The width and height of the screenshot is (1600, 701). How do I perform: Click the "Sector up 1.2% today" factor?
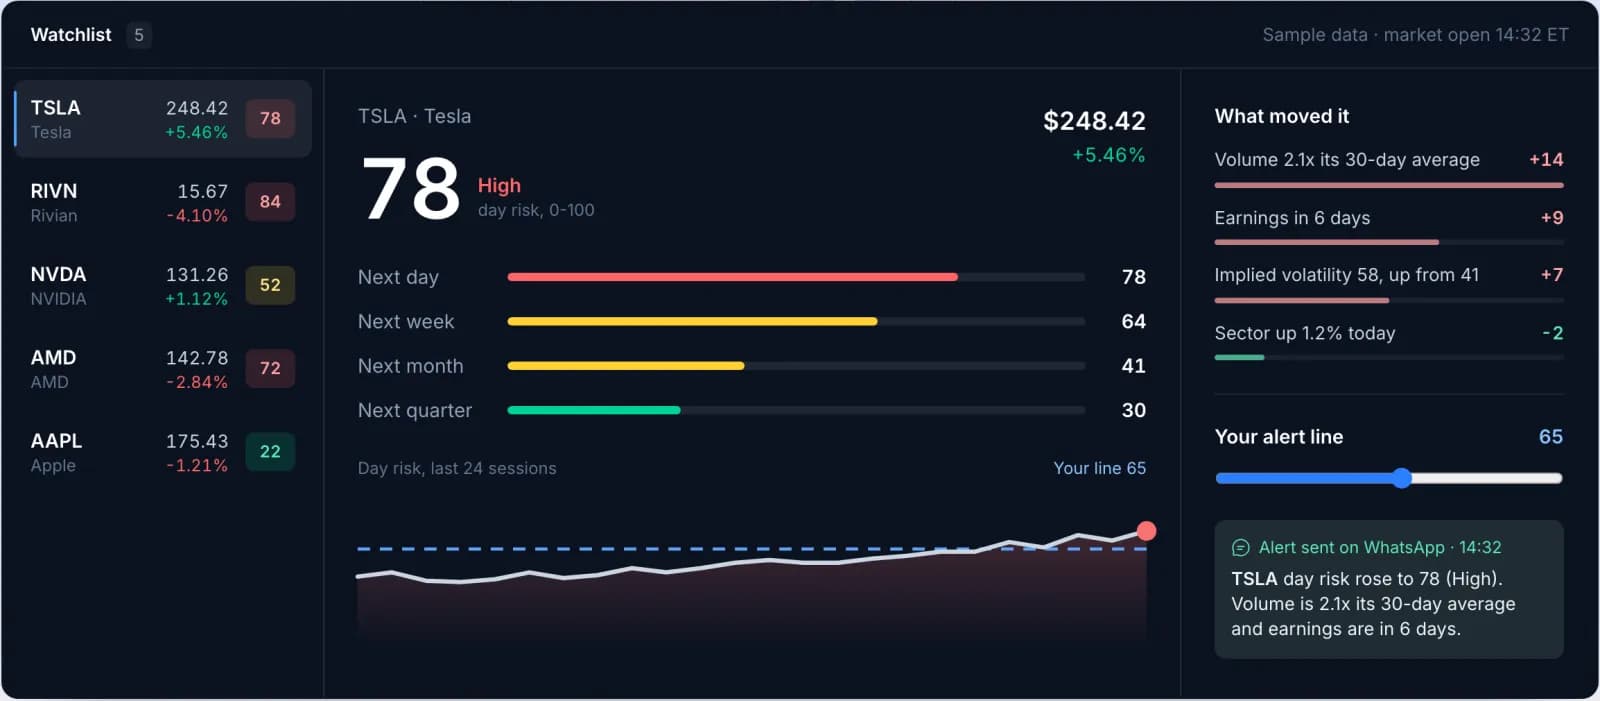pyautogui.click(x=1304, y=333)
